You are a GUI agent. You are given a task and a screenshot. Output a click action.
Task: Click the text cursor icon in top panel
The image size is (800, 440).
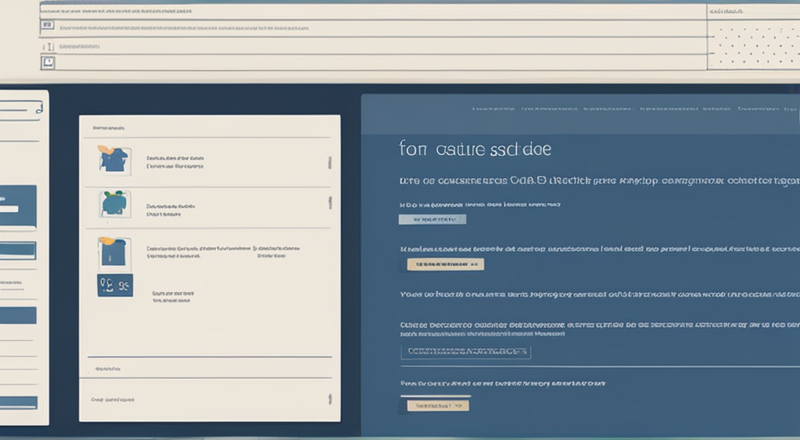[48, 46]
